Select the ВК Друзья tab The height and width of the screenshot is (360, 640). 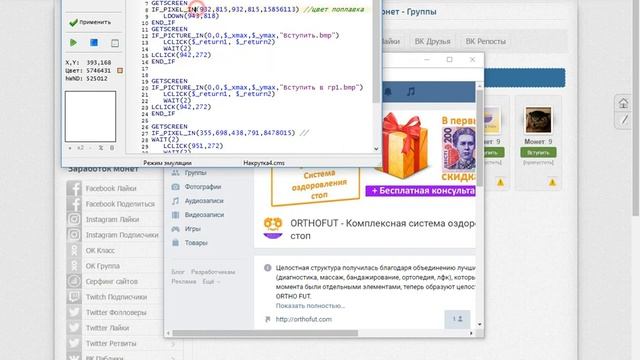pyautogui.click(x=432, y=42)
